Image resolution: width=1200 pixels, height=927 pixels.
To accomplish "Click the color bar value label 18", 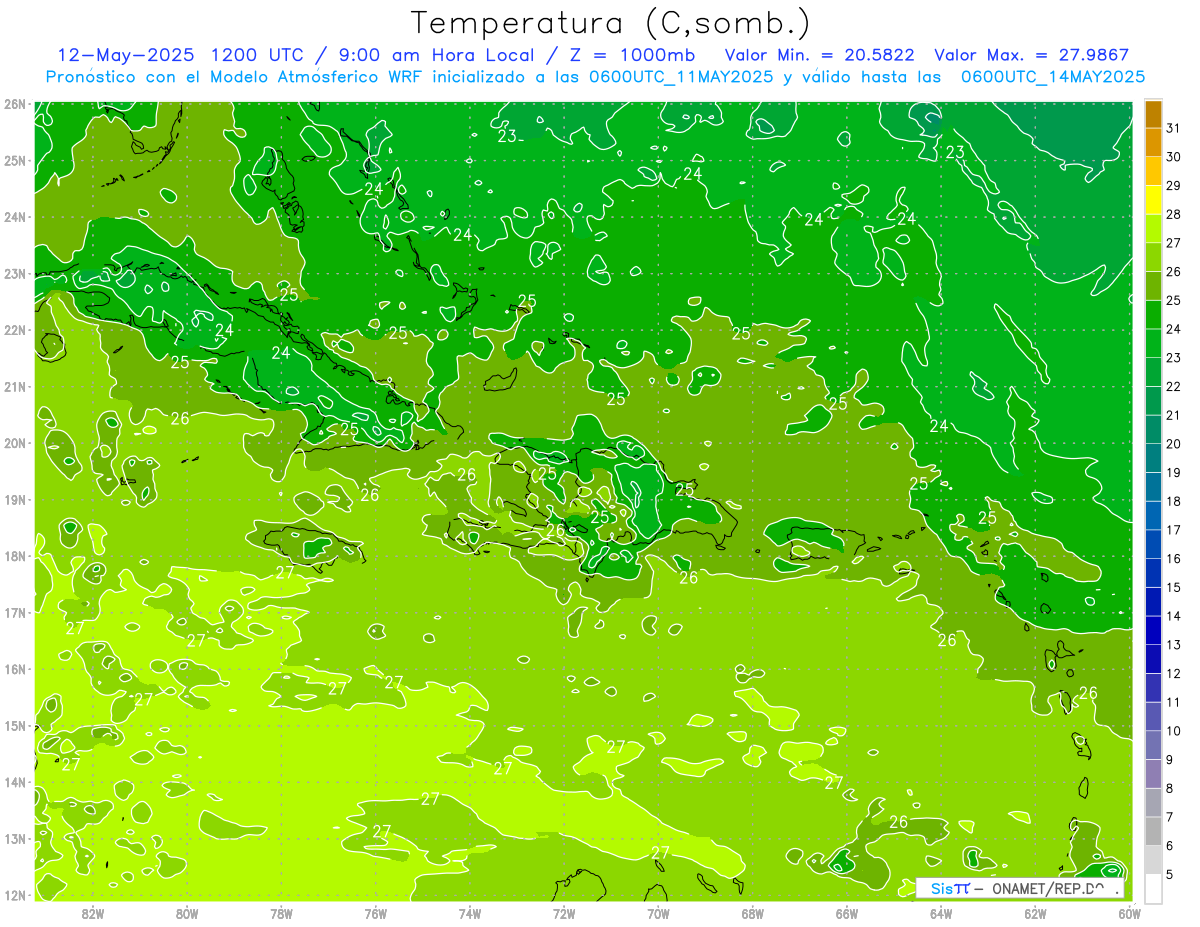I will (1173, 501).
